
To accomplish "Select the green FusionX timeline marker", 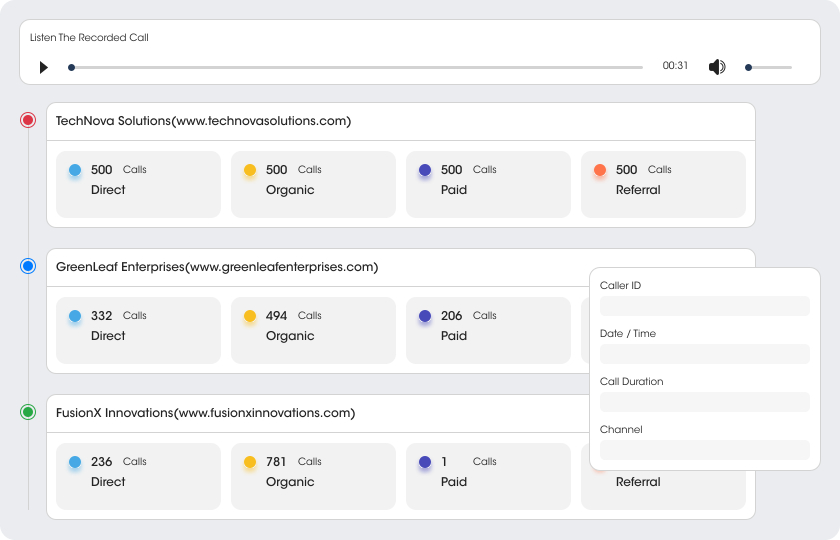I will tap(28, 412).
